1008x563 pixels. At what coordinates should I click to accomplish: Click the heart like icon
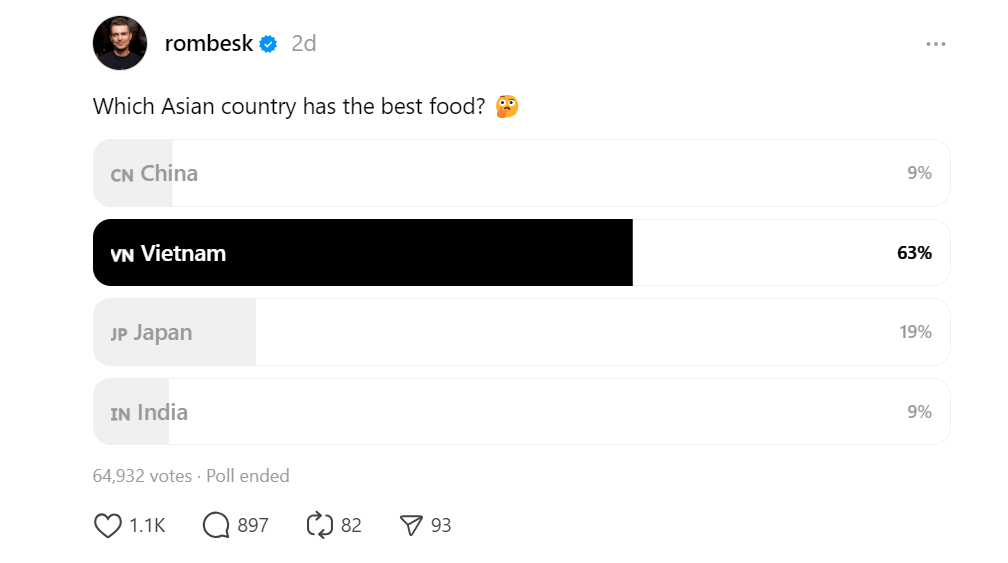[x=107, y=525]
